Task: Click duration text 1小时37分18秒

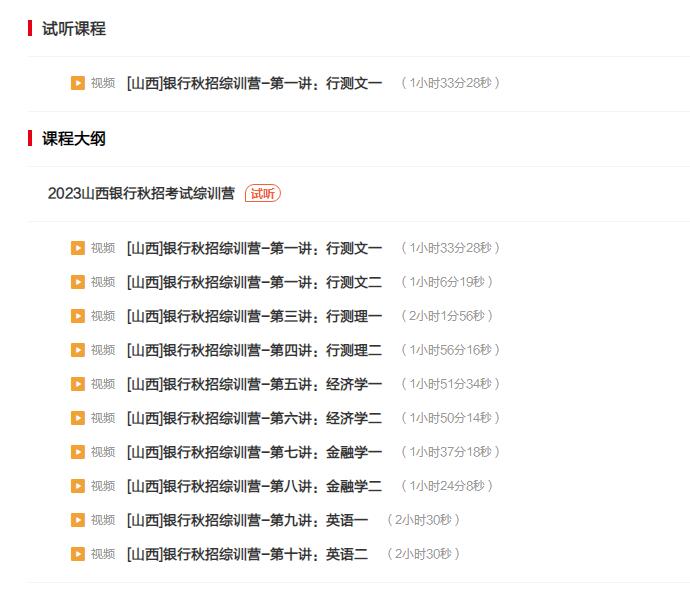Action: [451, 452]
